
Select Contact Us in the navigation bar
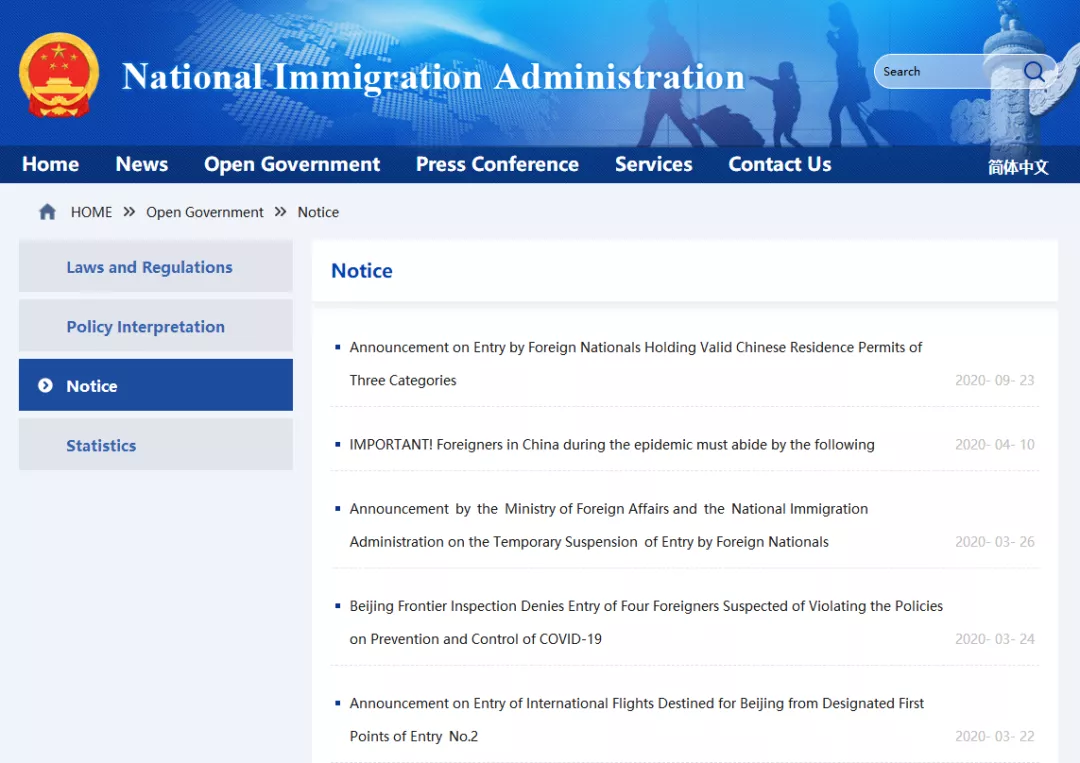(779, 165)
